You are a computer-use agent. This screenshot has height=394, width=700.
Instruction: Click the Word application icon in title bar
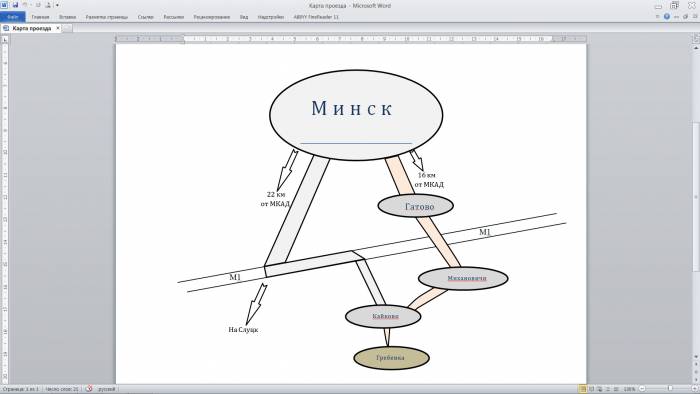tap(4, 5)
